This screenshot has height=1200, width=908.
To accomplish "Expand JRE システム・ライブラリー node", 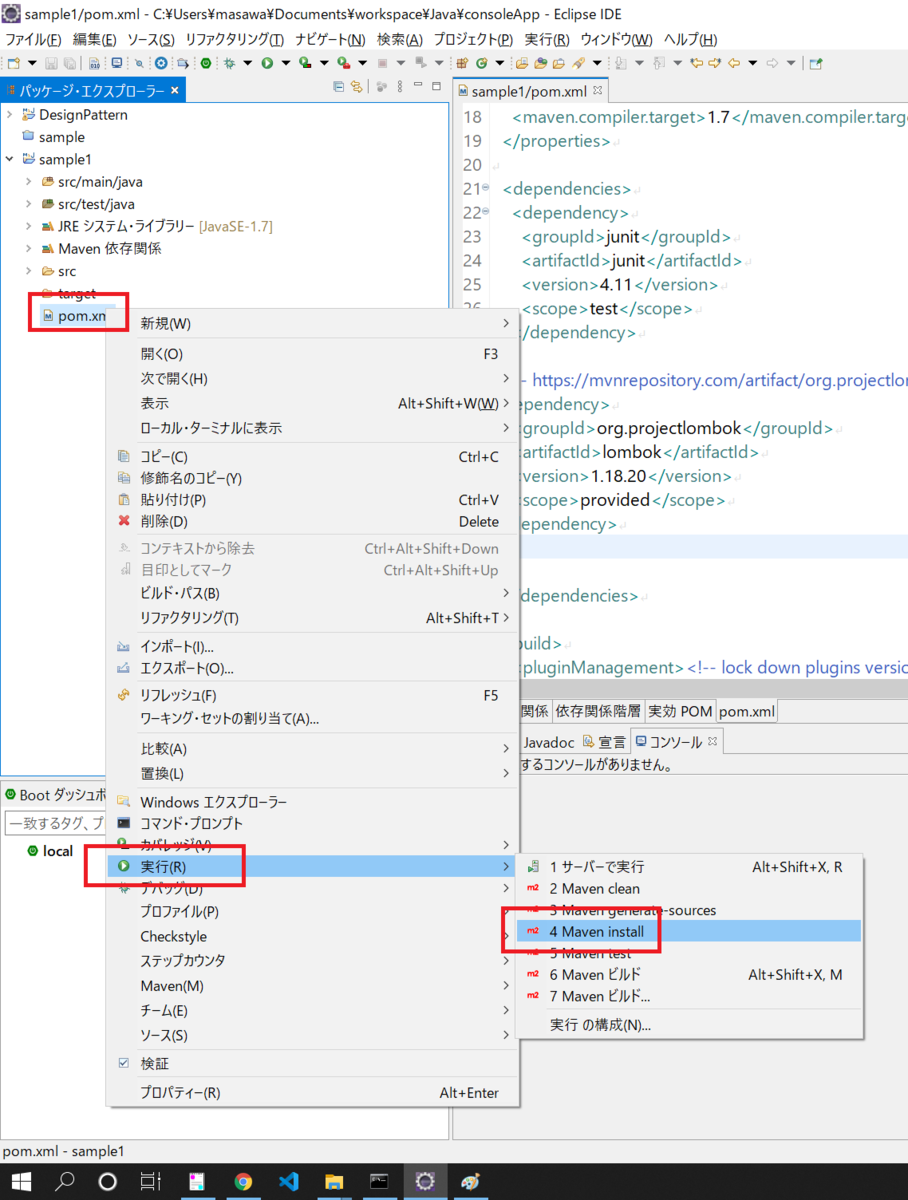I will pyautogui.click(x=28, y=226).
